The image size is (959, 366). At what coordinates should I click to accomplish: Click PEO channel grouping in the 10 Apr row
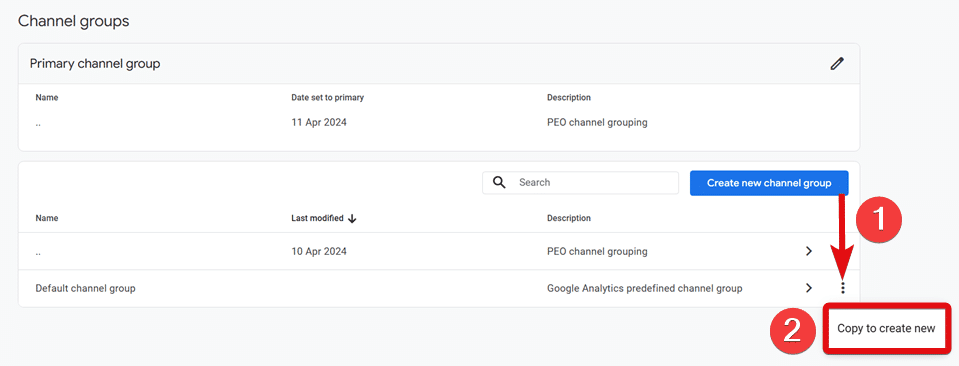597,252
